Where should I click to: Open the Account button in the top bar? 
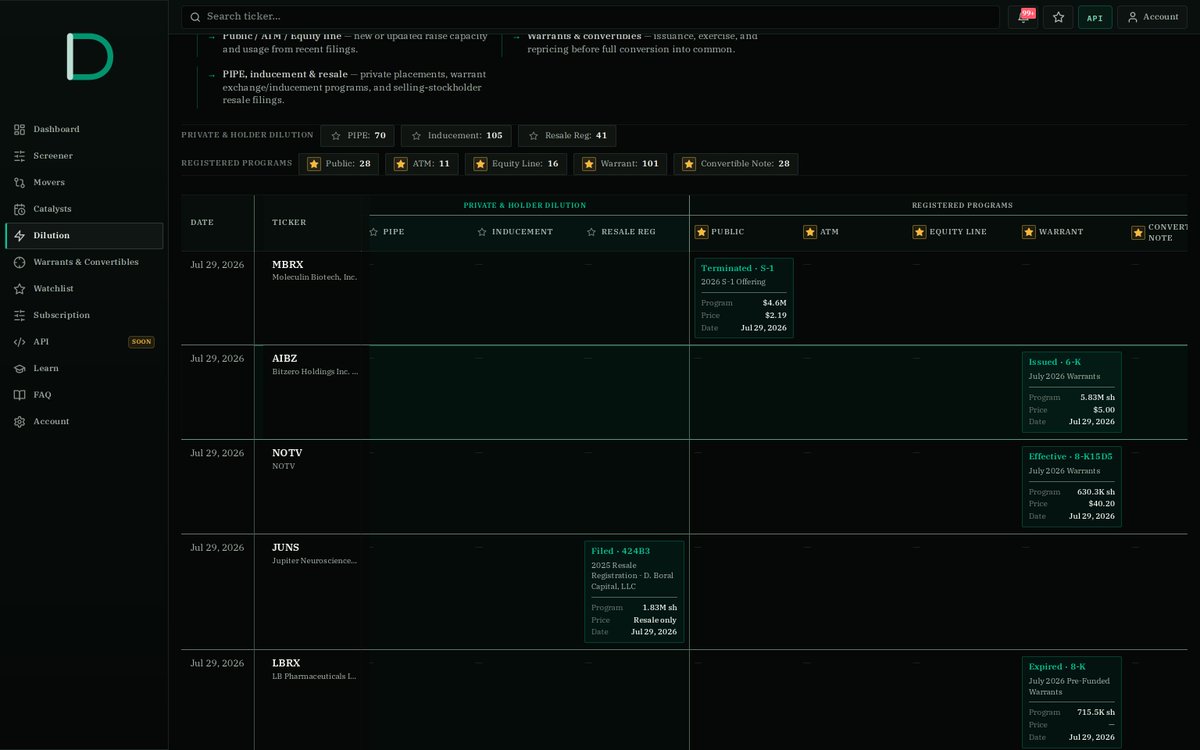(1153, 17)
